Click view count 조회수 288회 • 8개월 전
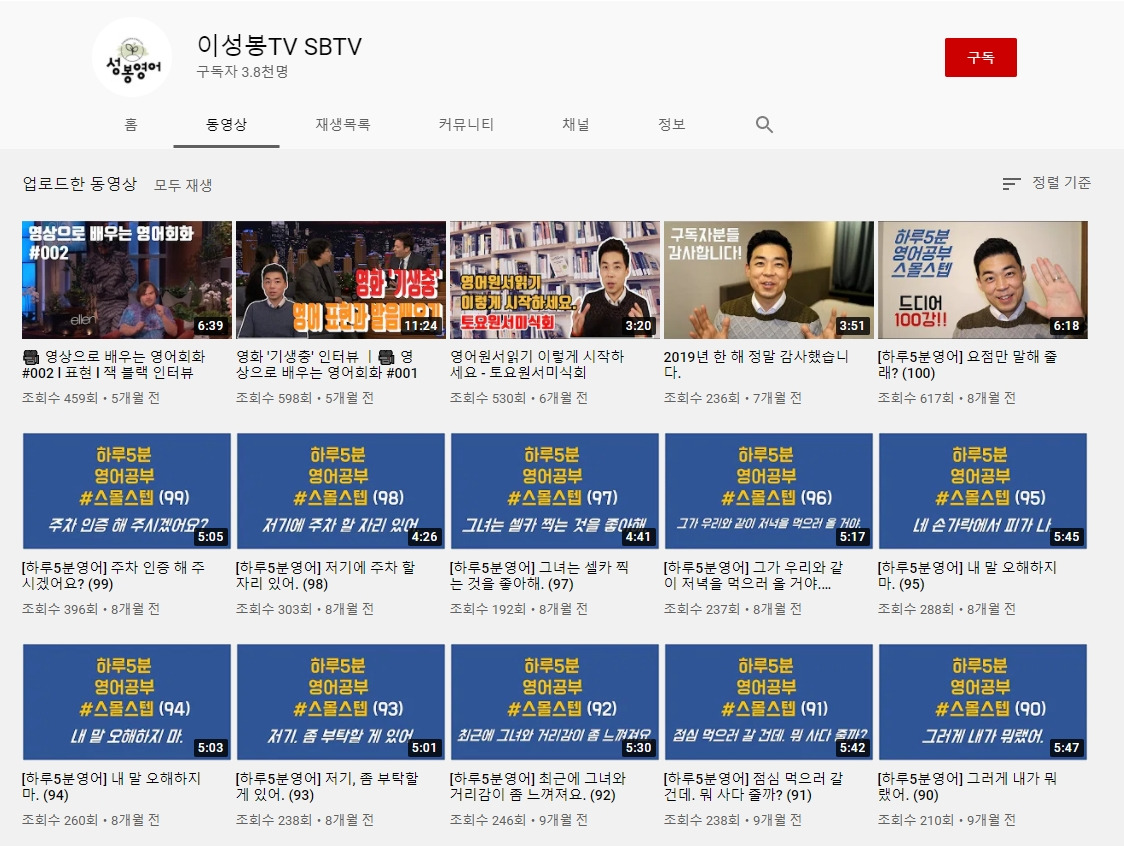This screenshot has width=1124, height=846. coord(947,609)
